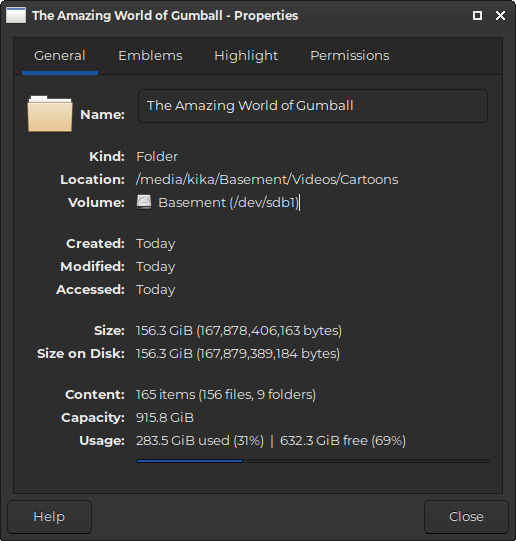The image size is (516, 541).
Task: Click the disk usage progress bar
Action: (313, 461)
